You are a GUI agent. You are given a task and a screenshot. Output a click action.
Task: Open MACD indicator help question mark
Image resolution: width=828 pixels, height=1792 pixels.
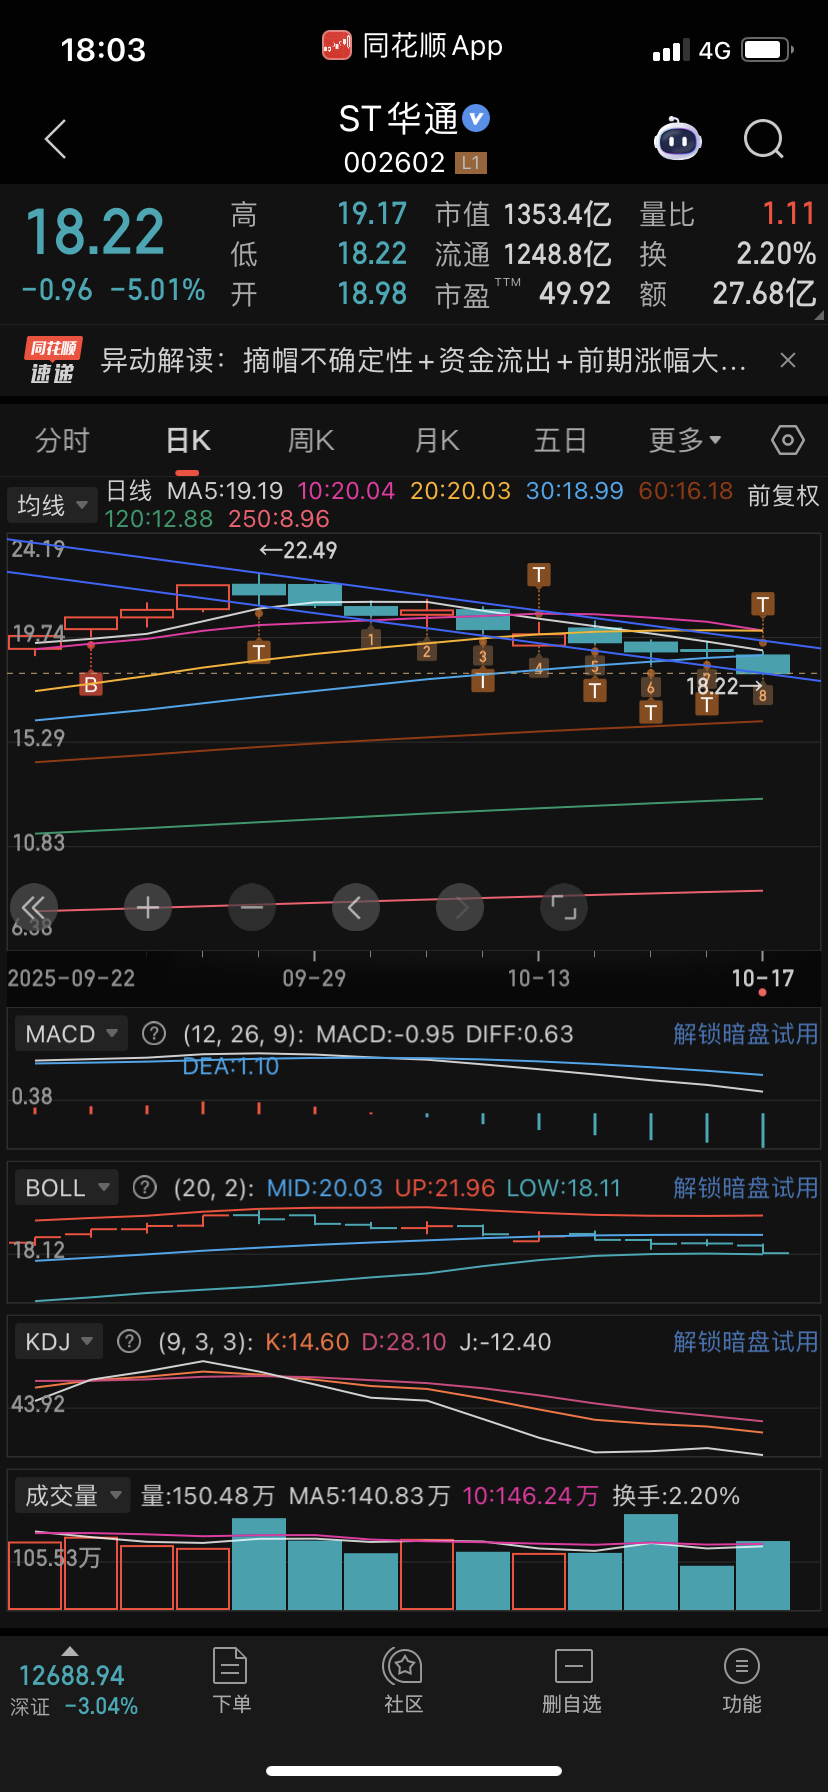154,1033
